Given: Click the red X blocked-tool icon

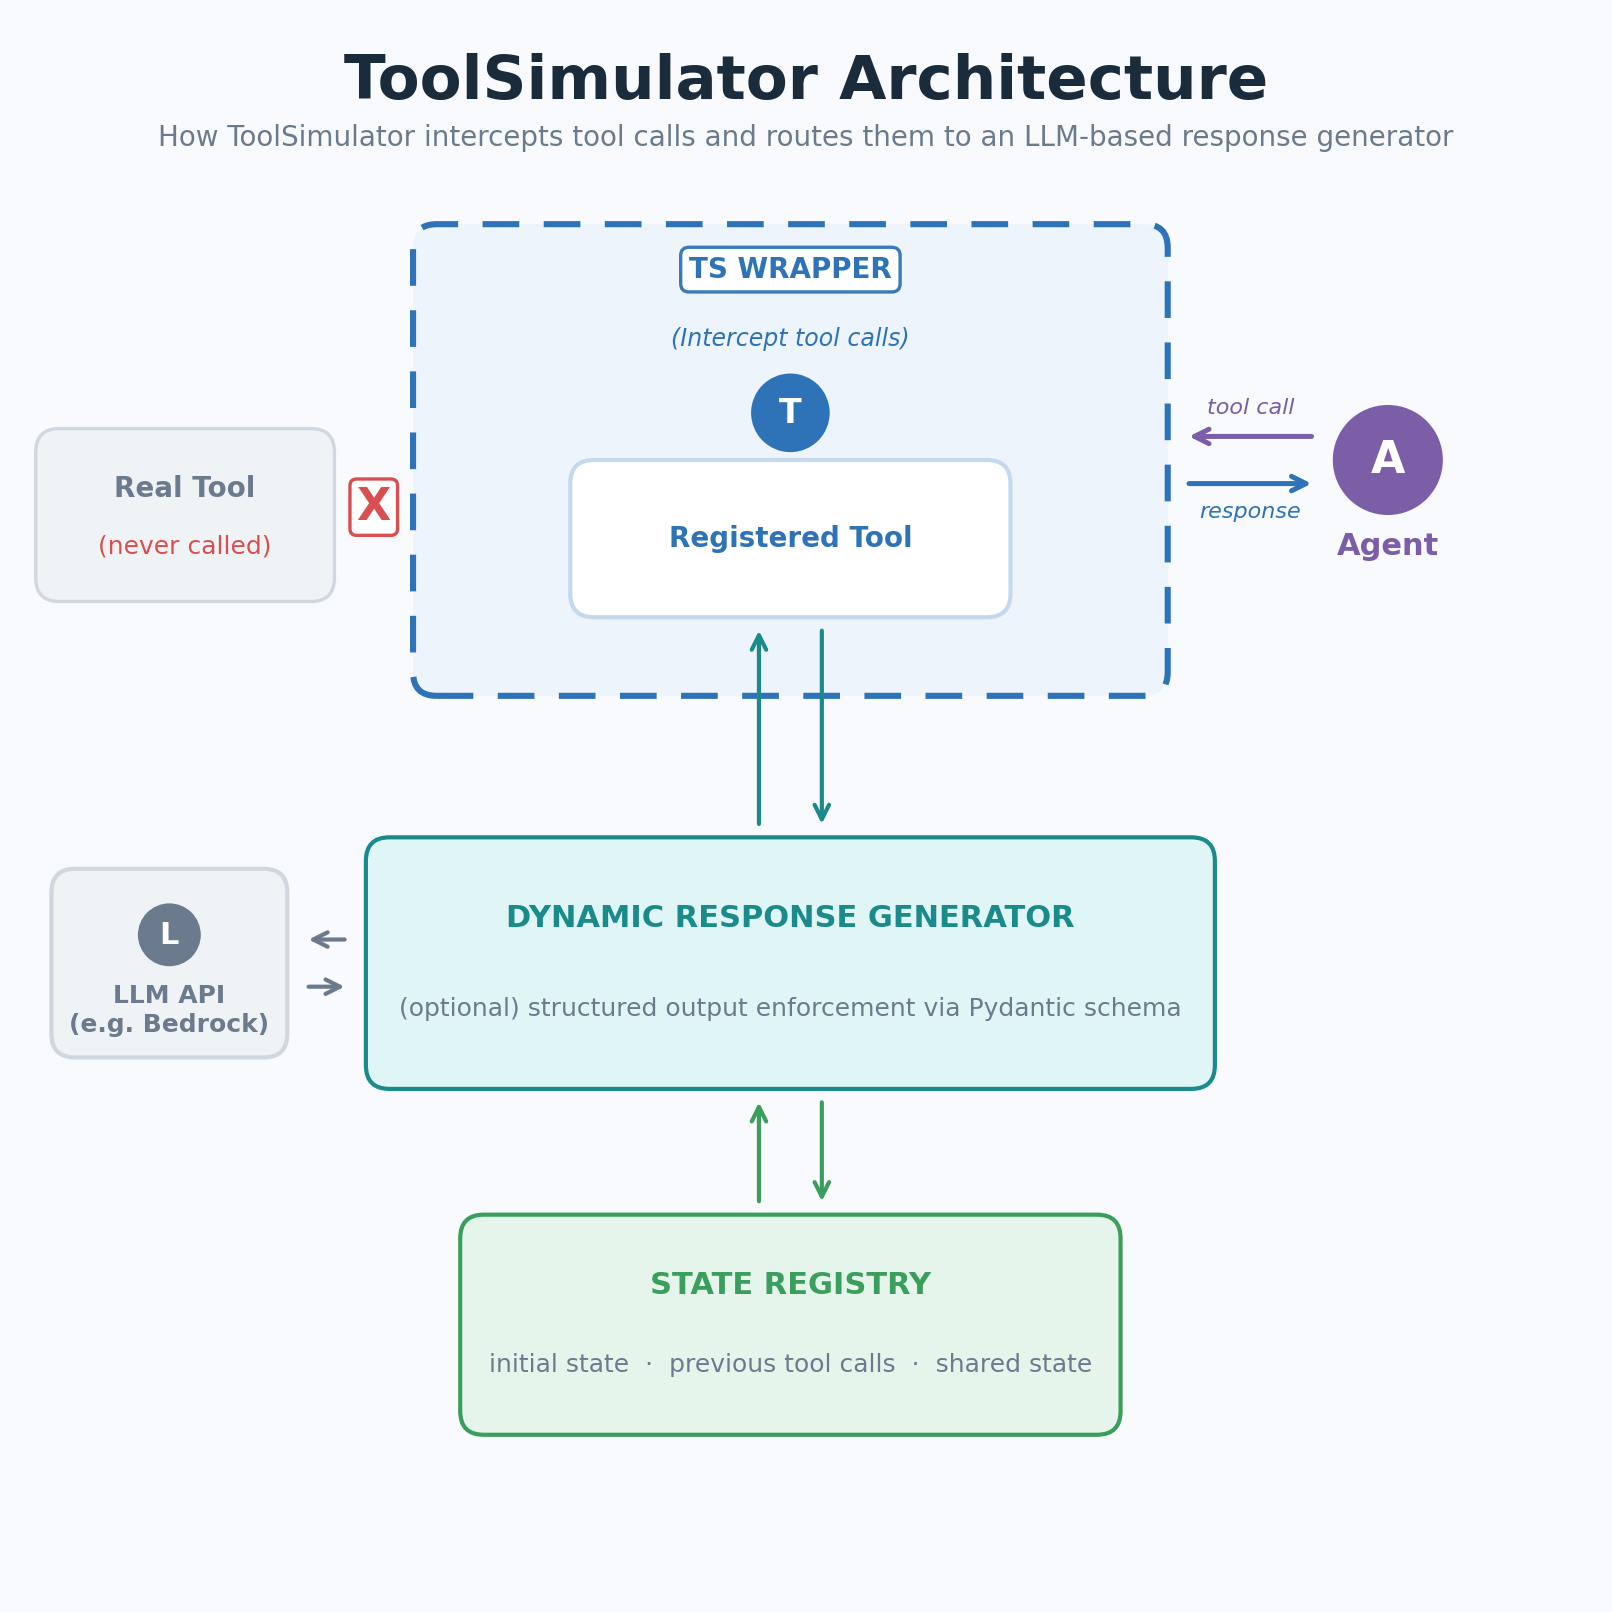Looking at the screenshot, I should pos(374,507).
